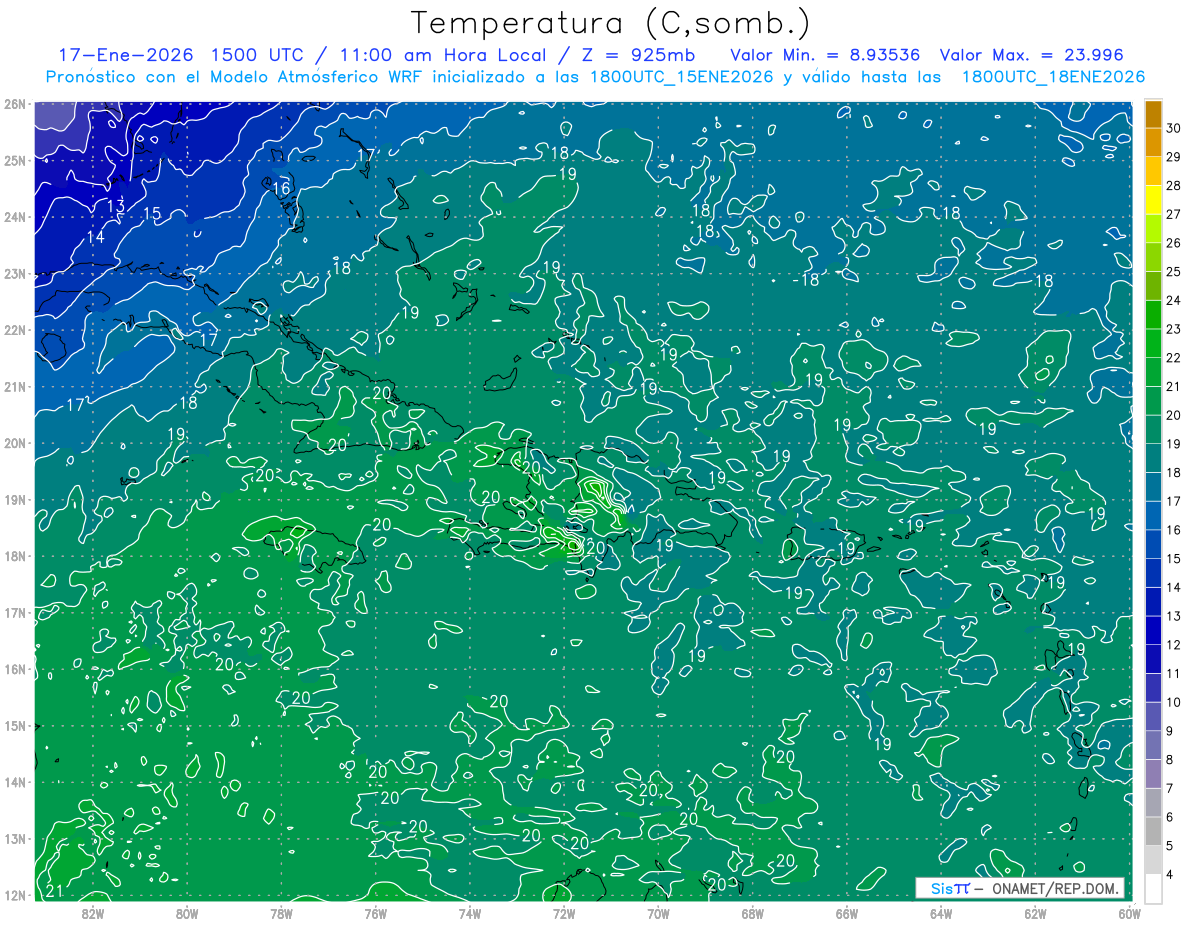Click the '17N' latitude axis label
This screenshot has width=1200, height=927.
tap(15, 612)
